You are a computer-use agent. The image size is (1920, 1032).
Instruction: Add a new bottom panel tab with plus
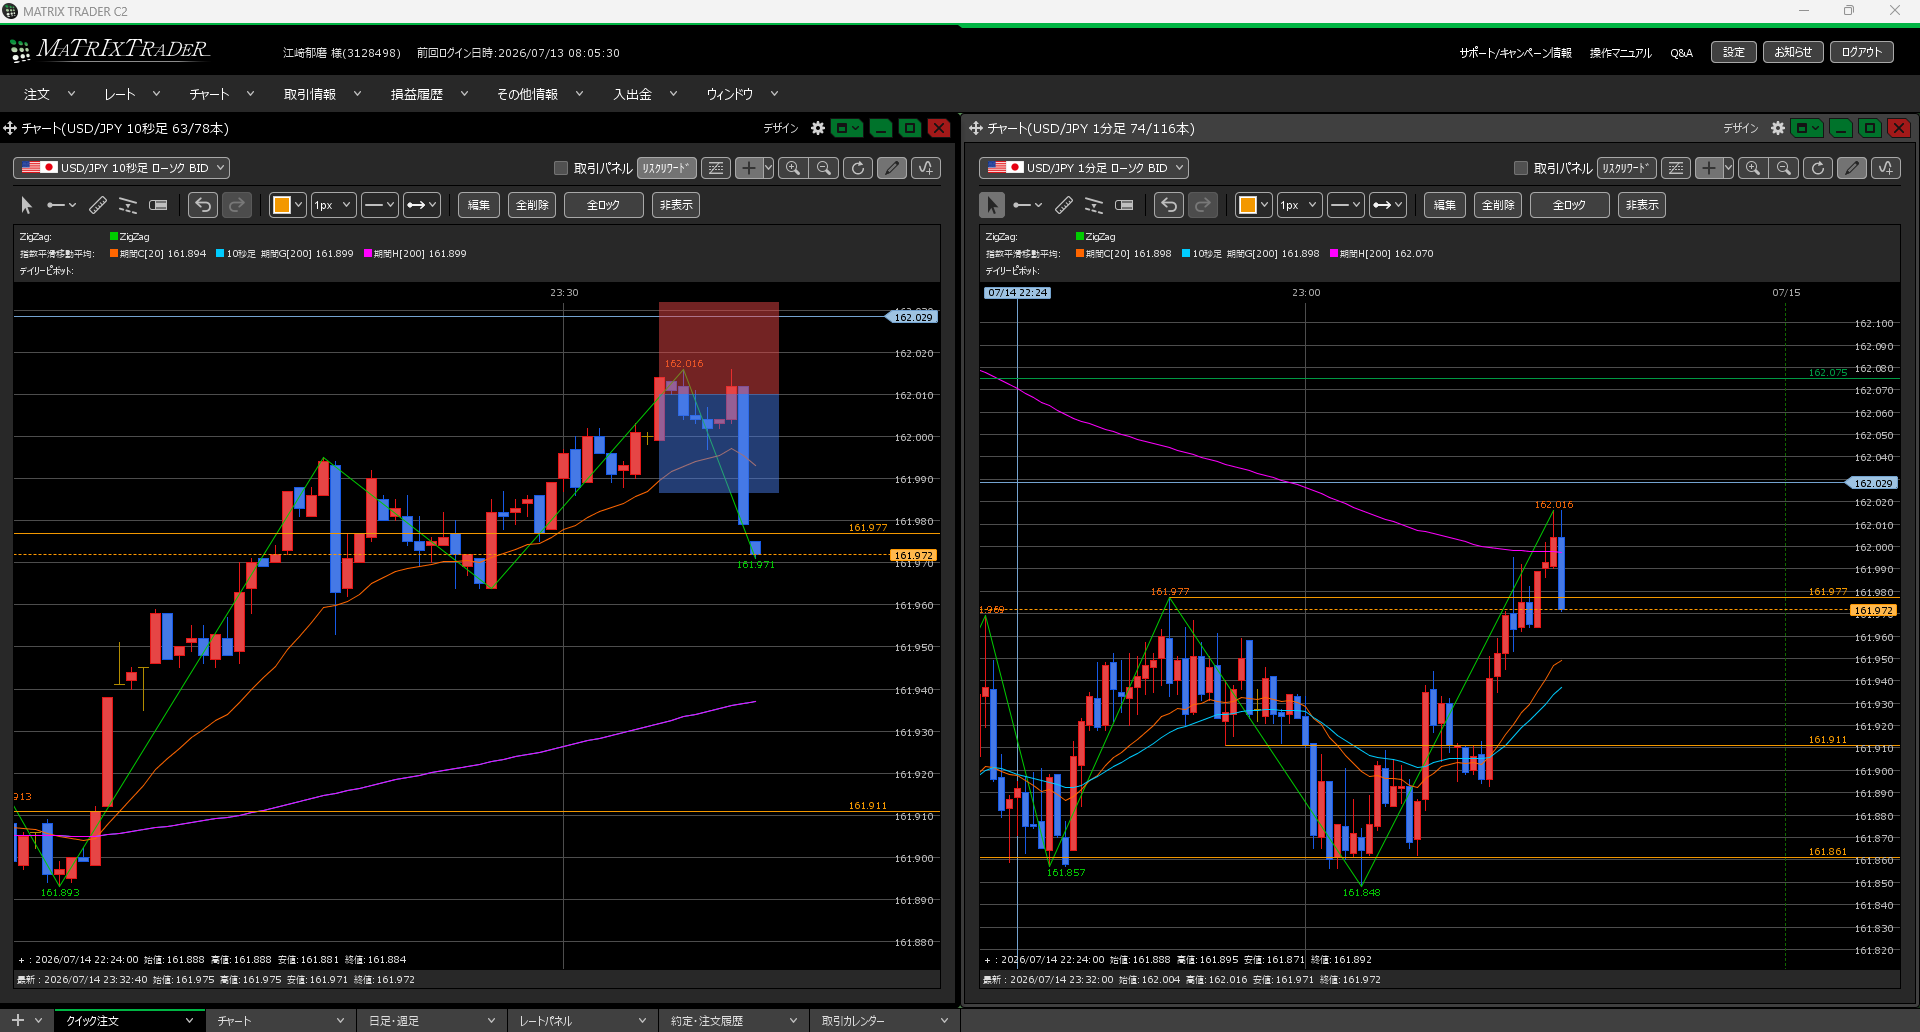17,1020
